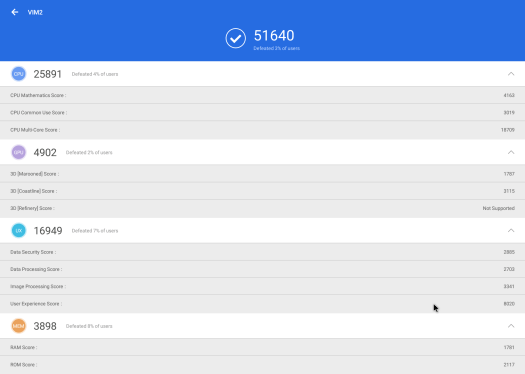
Task: Select the CPU Mathematics Score label
Action: point(38,95)
